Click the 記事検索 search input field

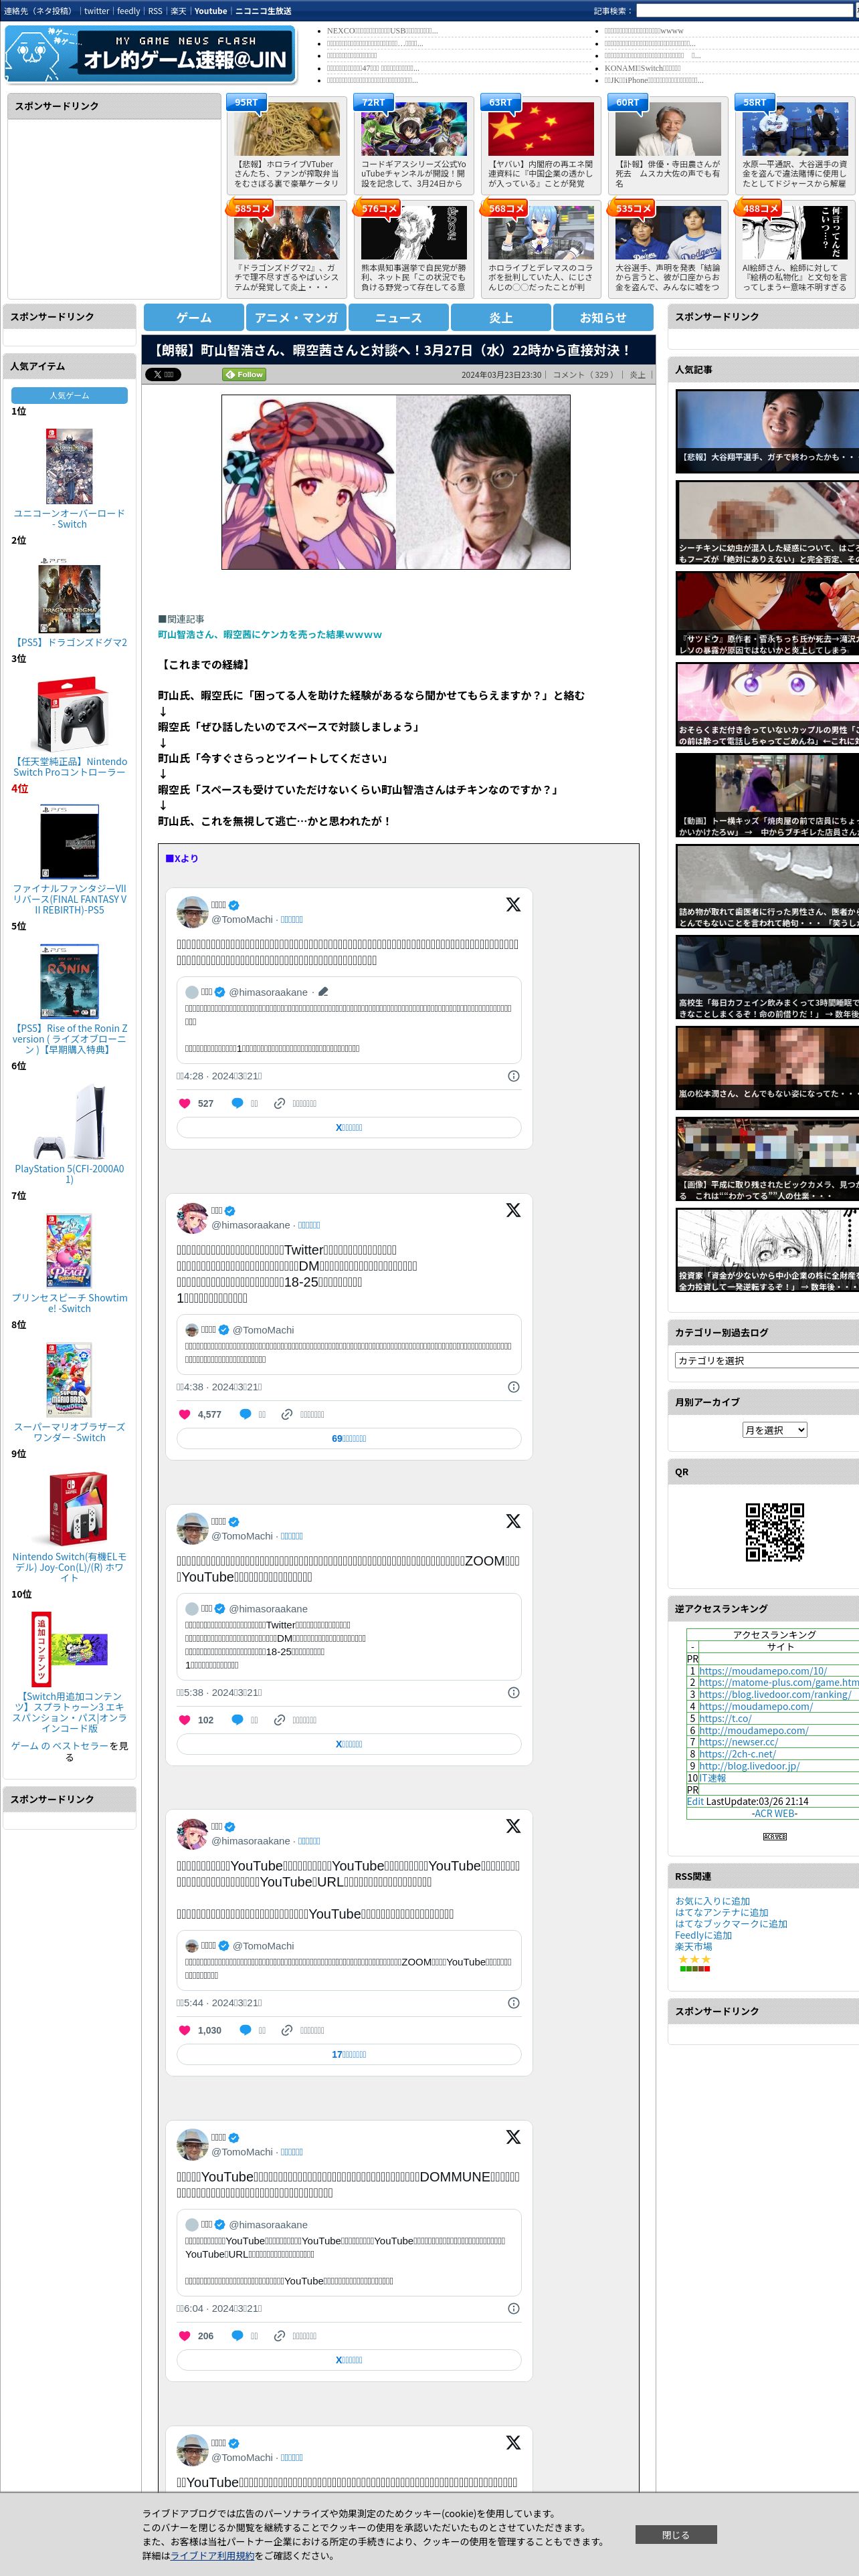[746, 11]
